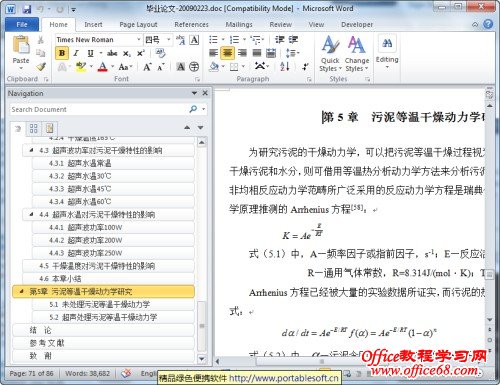Click the Save icon in Quick Access Toolbar
500x385 pixels.
point(26,9)
